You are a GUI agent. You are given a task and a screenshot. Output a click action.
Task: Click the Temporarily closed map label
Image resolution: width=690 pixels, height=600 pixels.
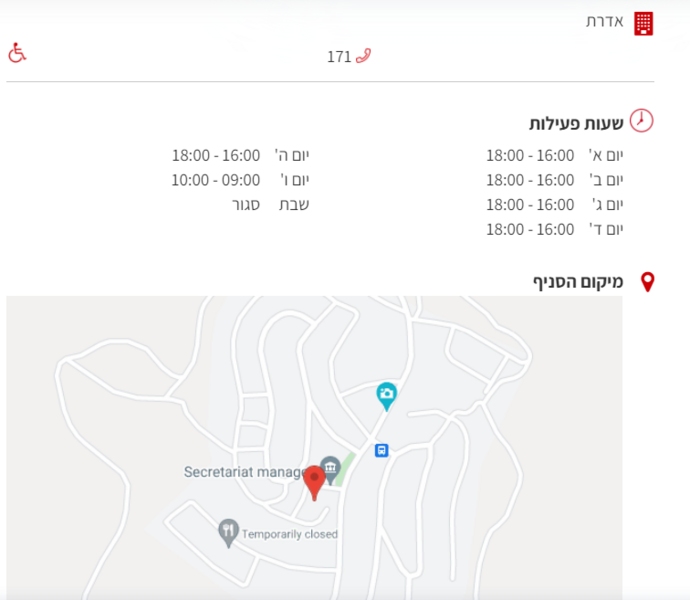pos(290,534)
